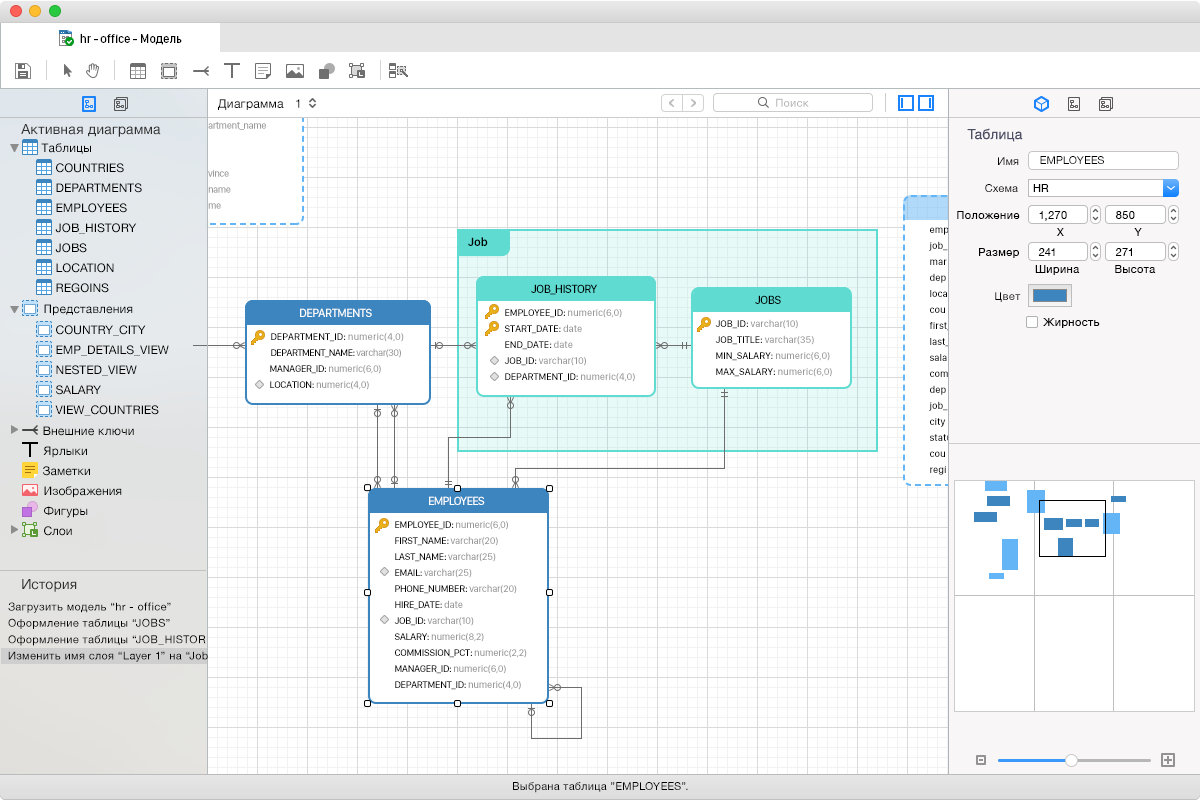Toggle the right sidebar panel button
The height and width of the screenshot is (800, 1200).
[x=926, y=103]
